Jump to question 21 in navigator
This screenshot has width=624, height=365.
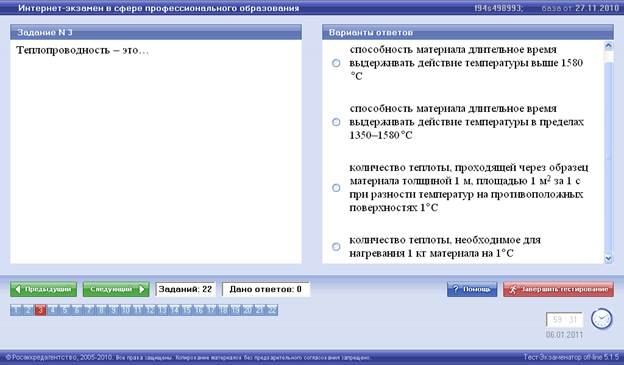(x=259, y=310)
